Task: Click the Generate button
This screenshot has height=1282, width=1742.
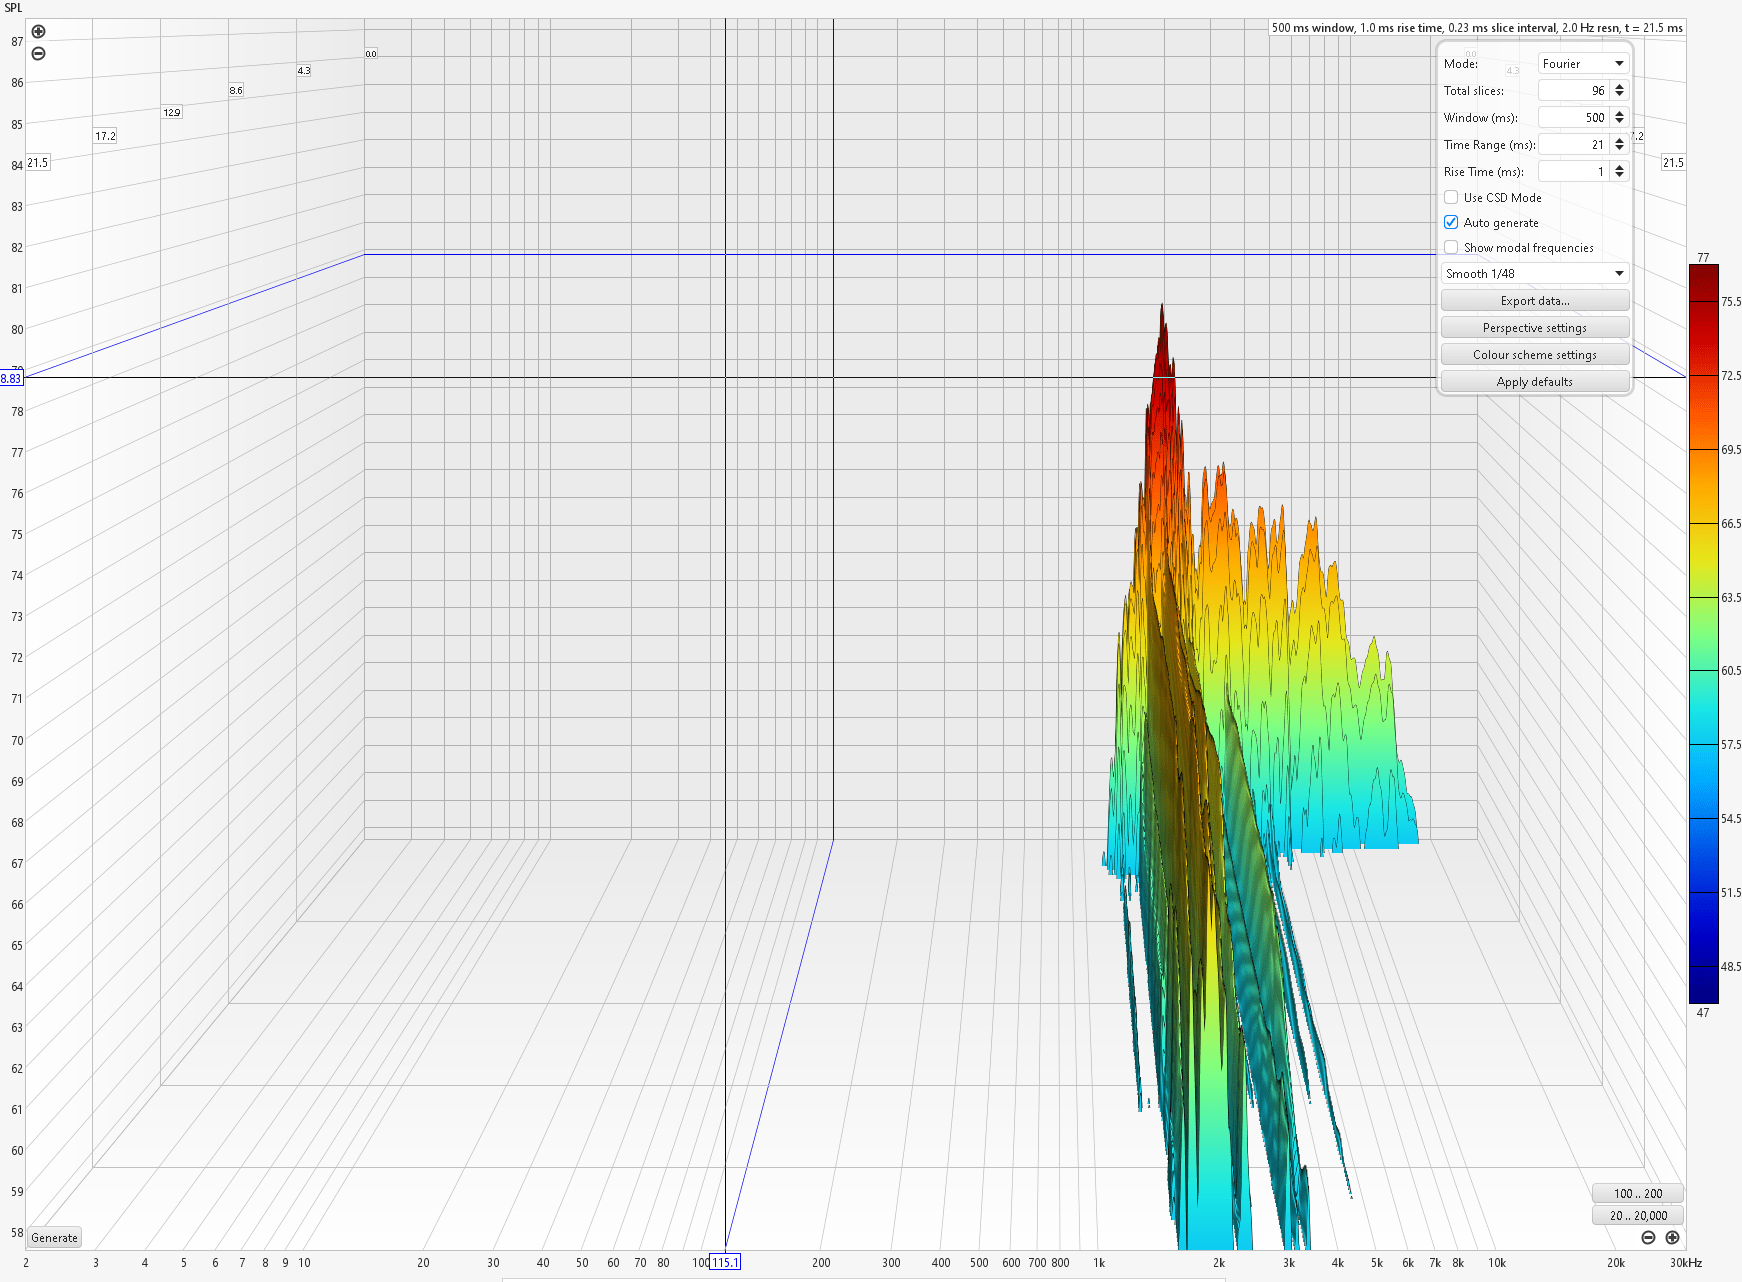Action: [54, 1238]
